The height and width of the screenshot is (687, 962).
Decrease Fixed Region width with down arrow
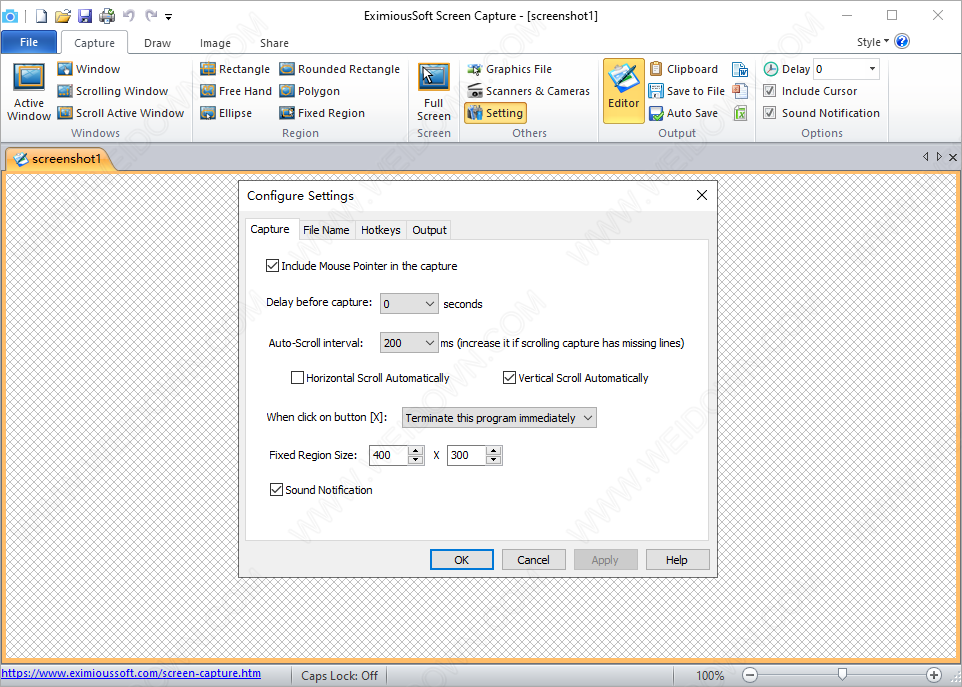415,460
